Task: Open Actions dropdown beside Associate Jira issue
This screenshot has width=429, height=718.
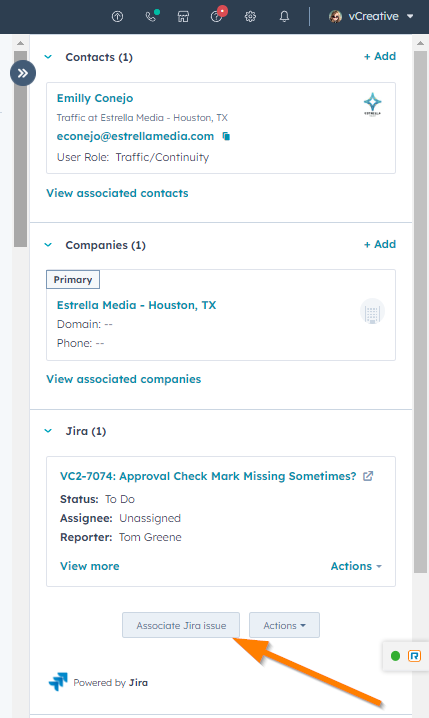Action: tap(284, 625)
